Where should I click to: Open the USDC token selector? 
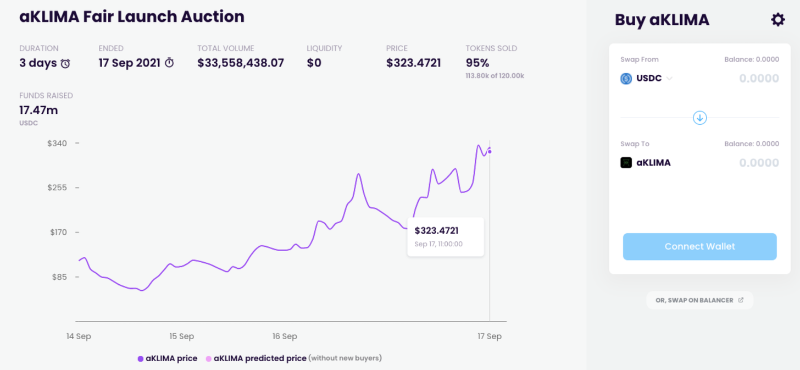click(646, 79)
